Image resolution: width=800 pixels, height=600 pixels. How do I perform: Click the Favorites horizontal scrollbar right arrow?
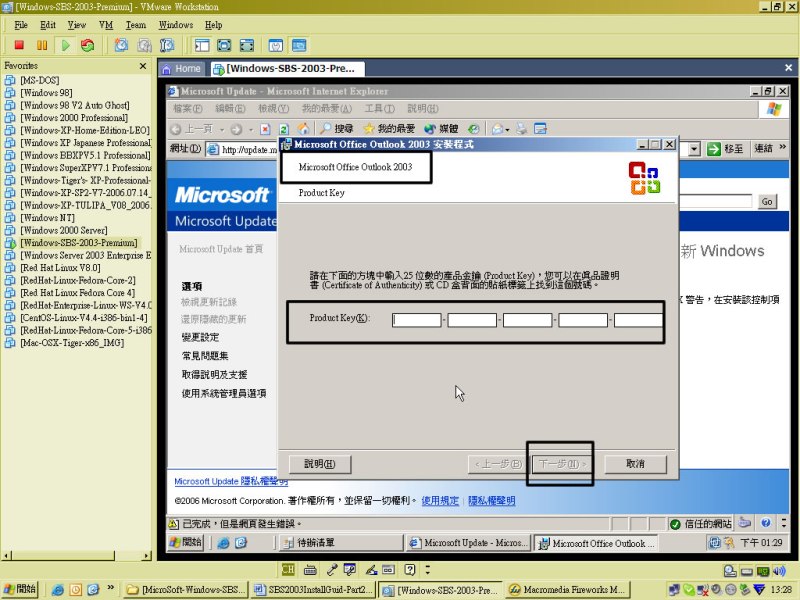[147, 556]
